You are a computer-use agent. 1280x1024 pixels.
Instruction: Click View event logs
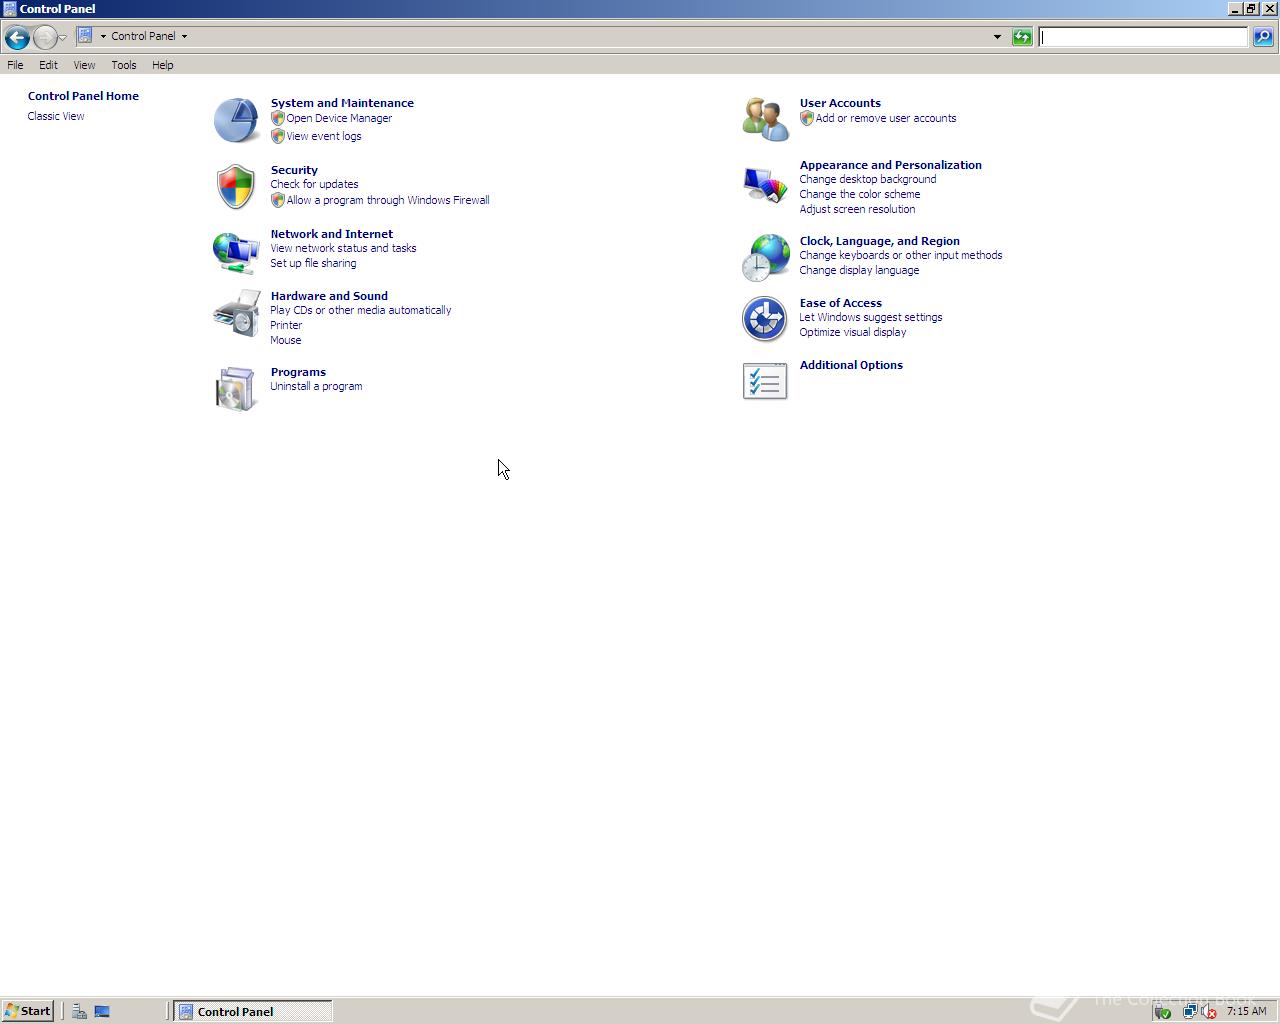tap(324, 136)
